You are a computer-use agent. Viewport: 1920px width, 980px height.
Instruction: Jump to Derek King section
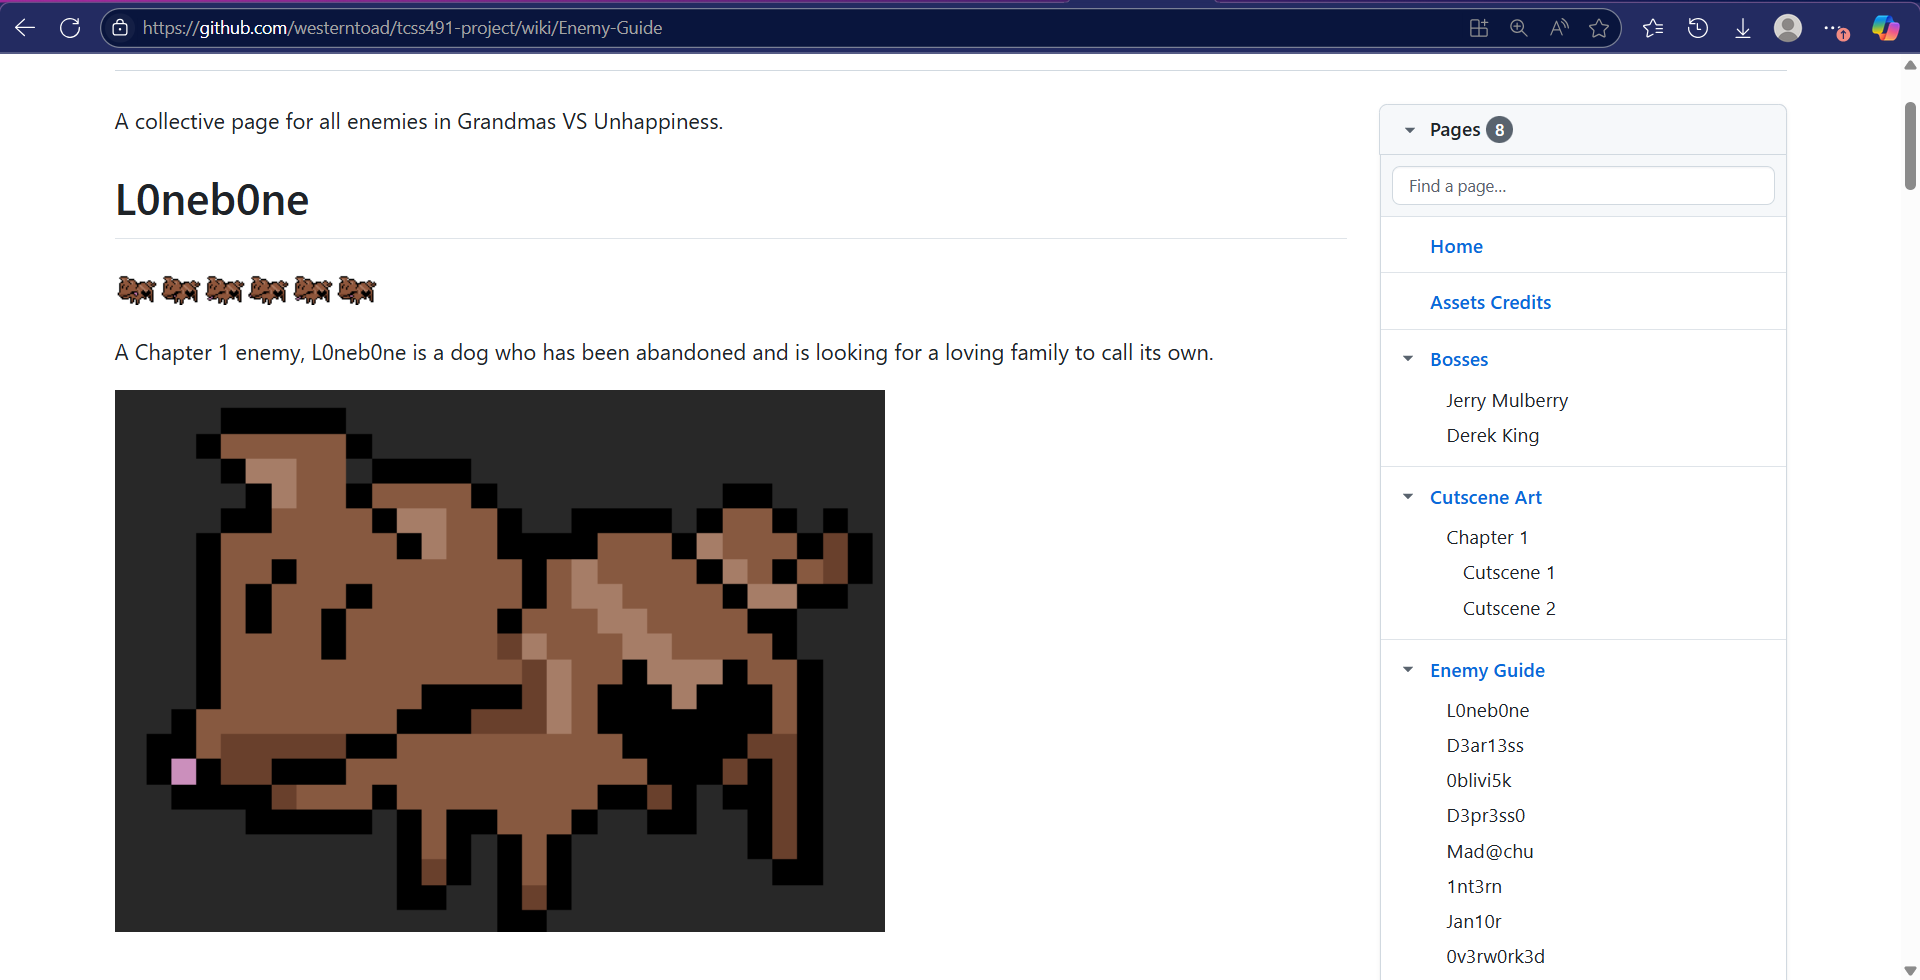1492,435
